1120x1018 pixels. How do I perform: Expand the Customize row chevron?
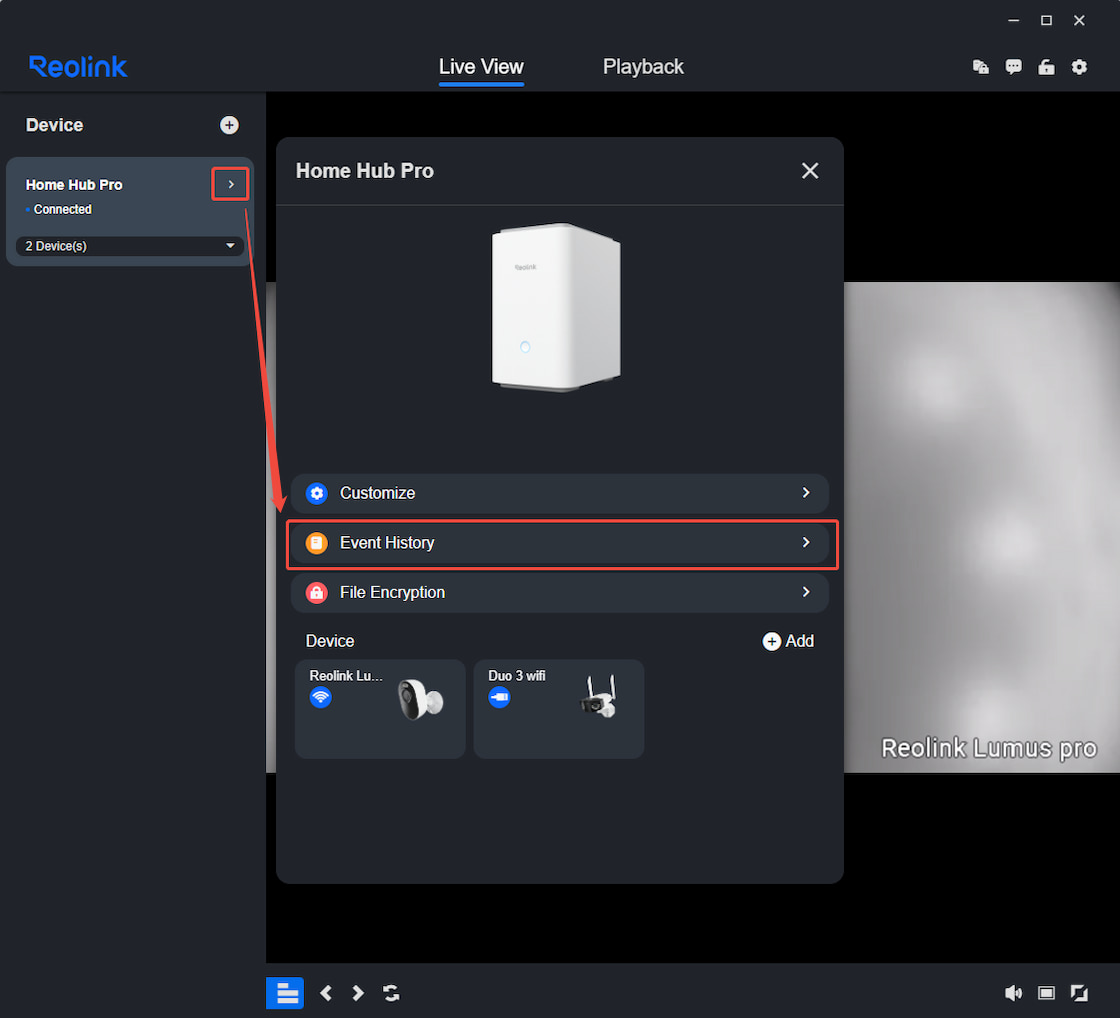point(806,493)
